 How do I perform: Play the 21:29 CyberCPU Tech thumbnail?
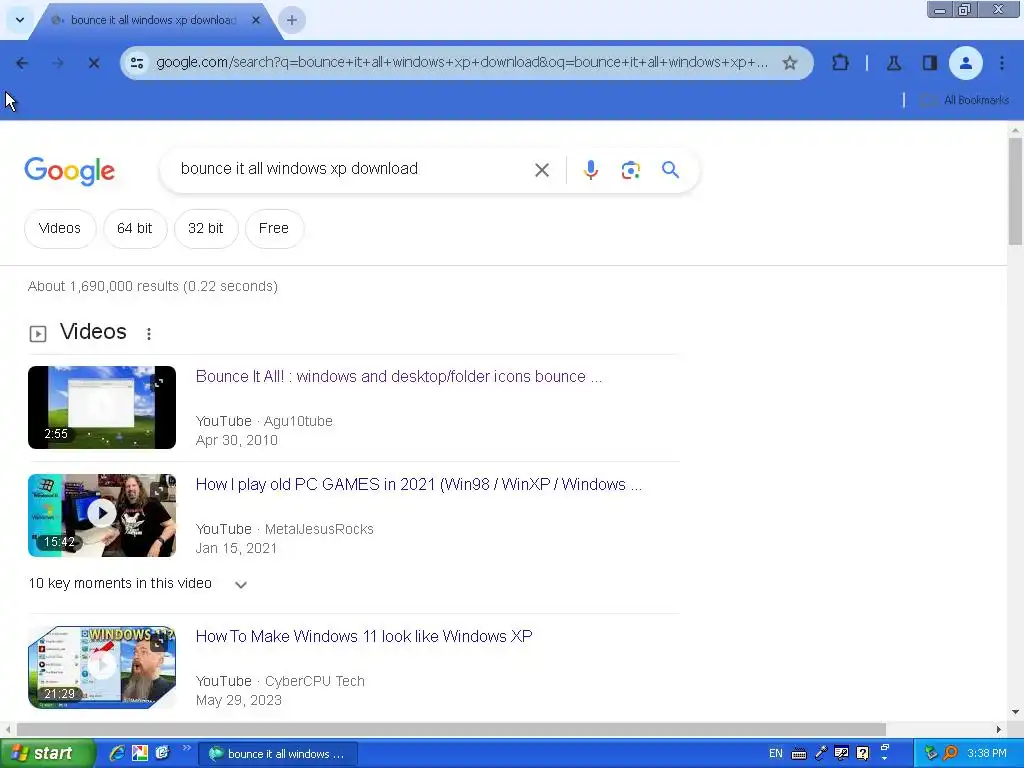pos(102,667)
